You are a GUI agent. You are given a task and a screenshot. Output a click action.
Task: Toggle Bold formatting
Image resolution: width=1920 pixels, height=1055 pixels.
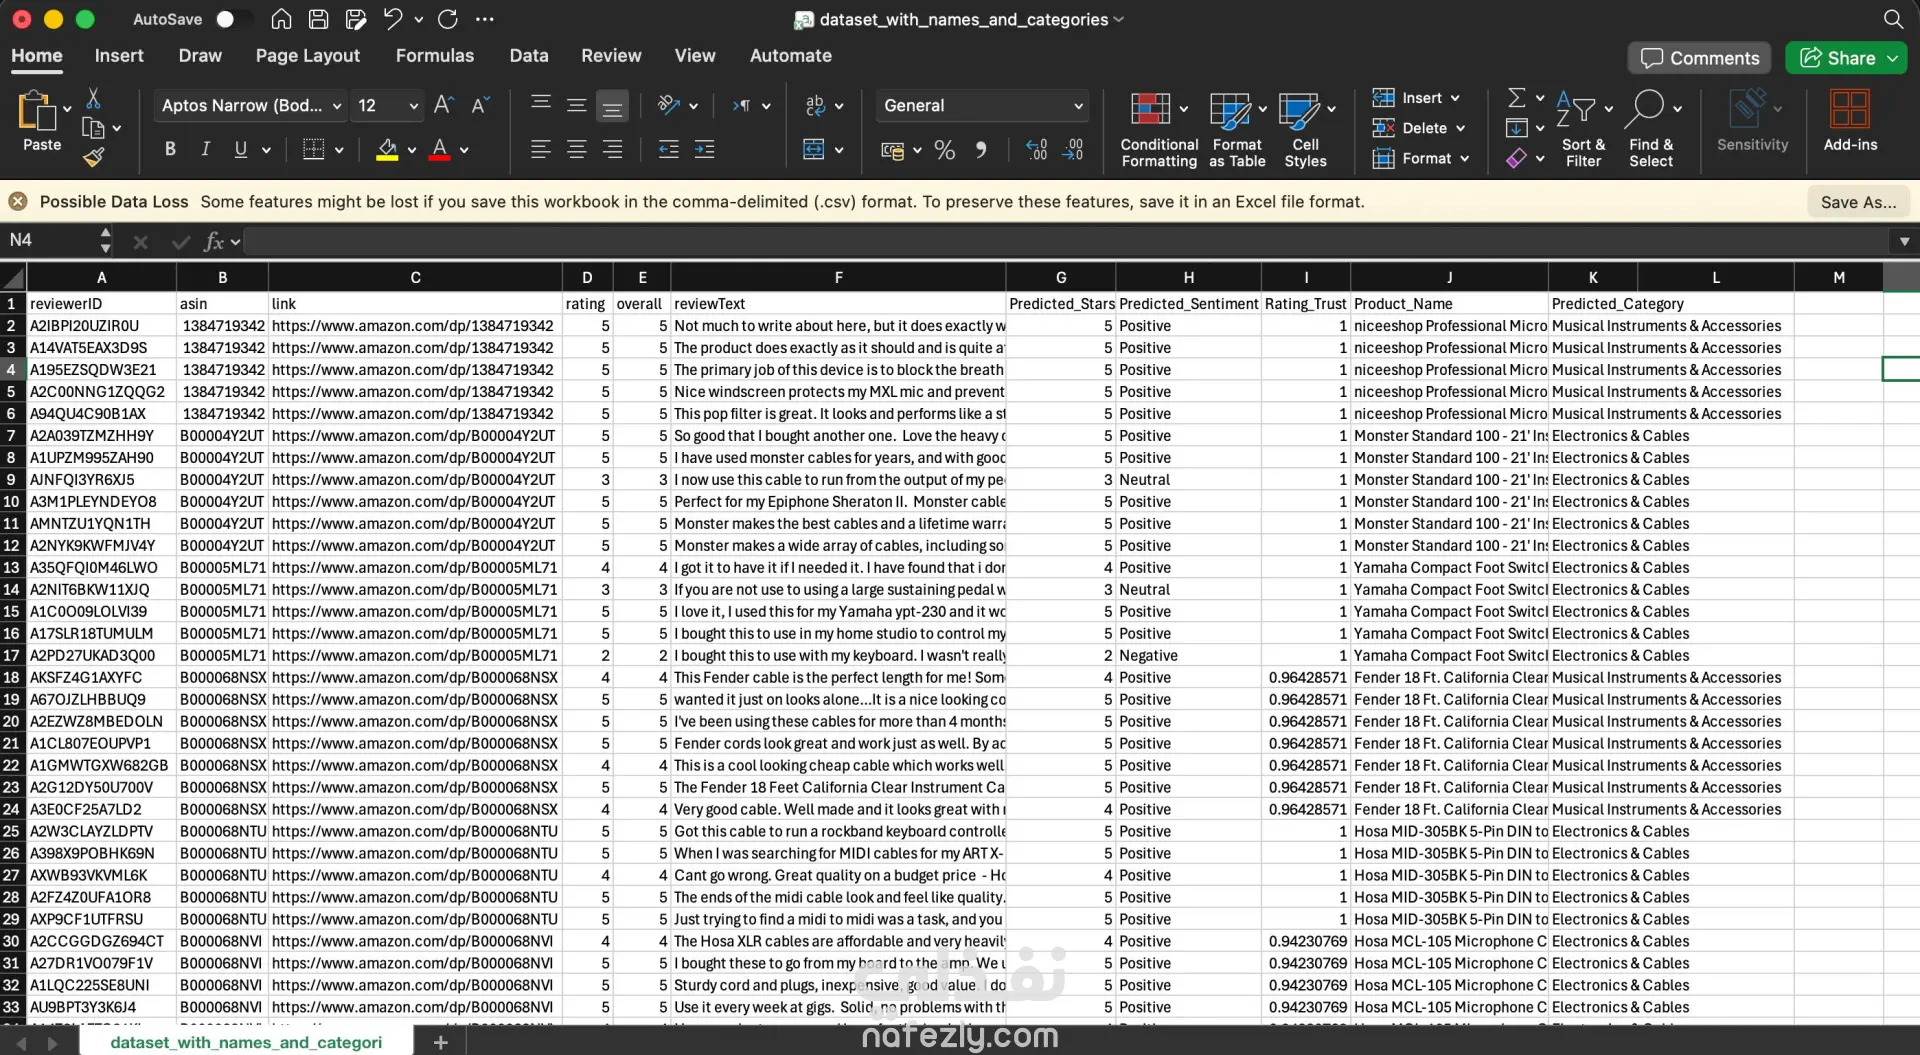170,149
